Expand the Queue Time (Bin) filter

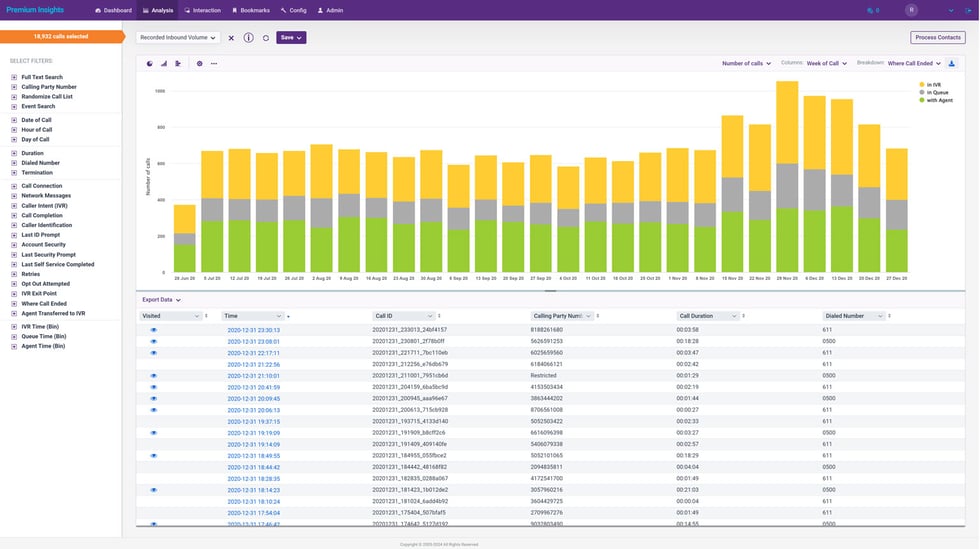14,336
